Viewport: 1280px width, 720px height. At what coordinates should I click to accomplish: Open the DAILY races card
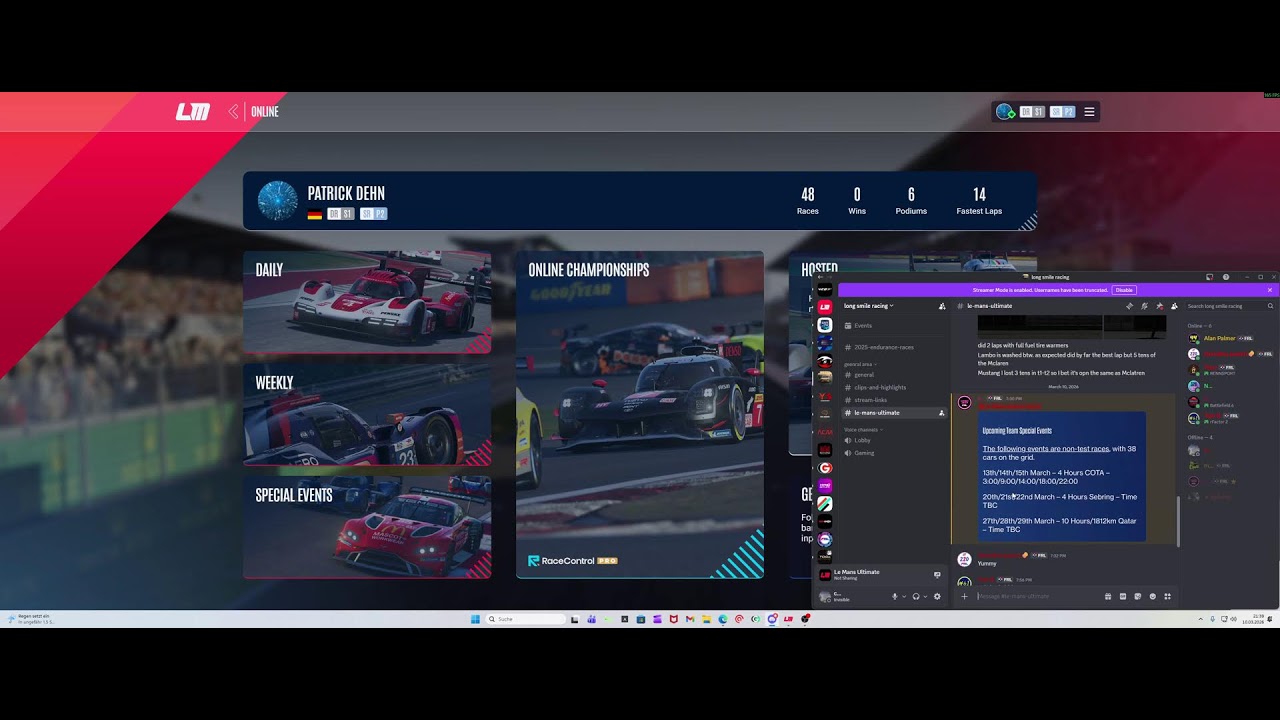coord(367,301)
